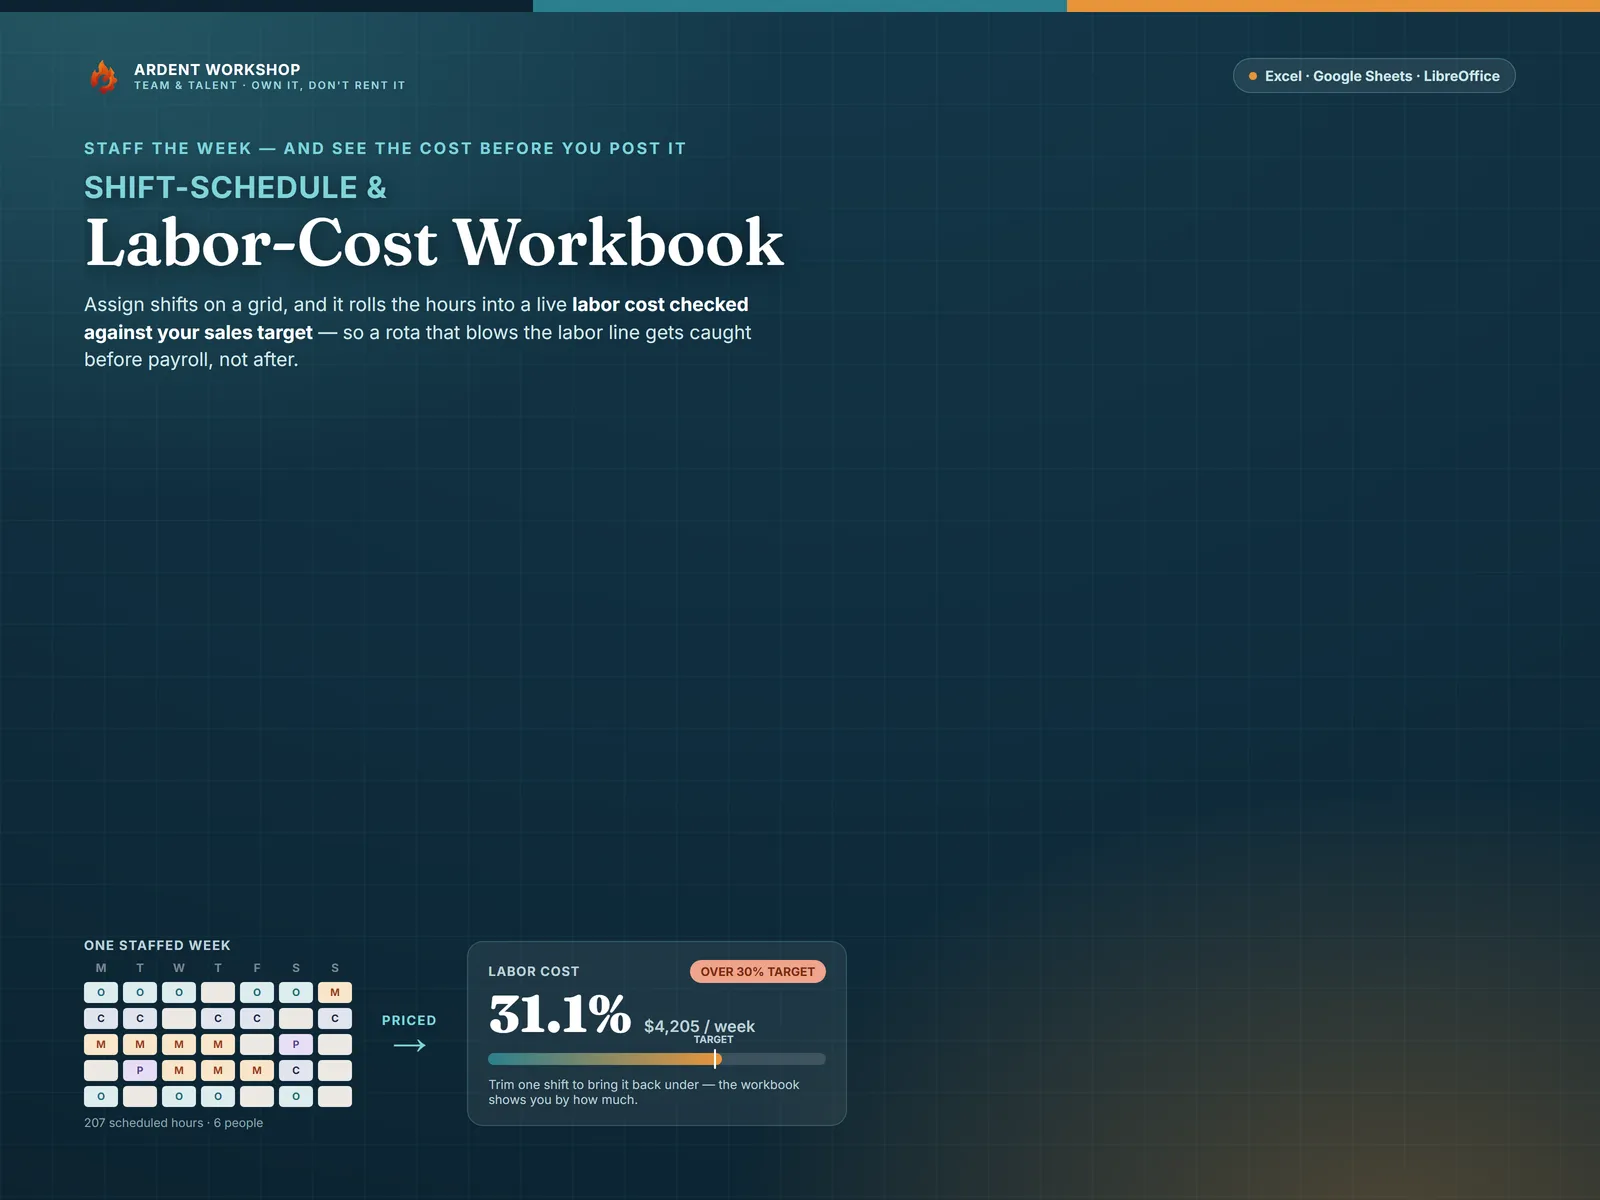Viewport: 1600px width, 1200px height.
Task: Select the empty cell in the top grid row
Action: coord(218,992)
